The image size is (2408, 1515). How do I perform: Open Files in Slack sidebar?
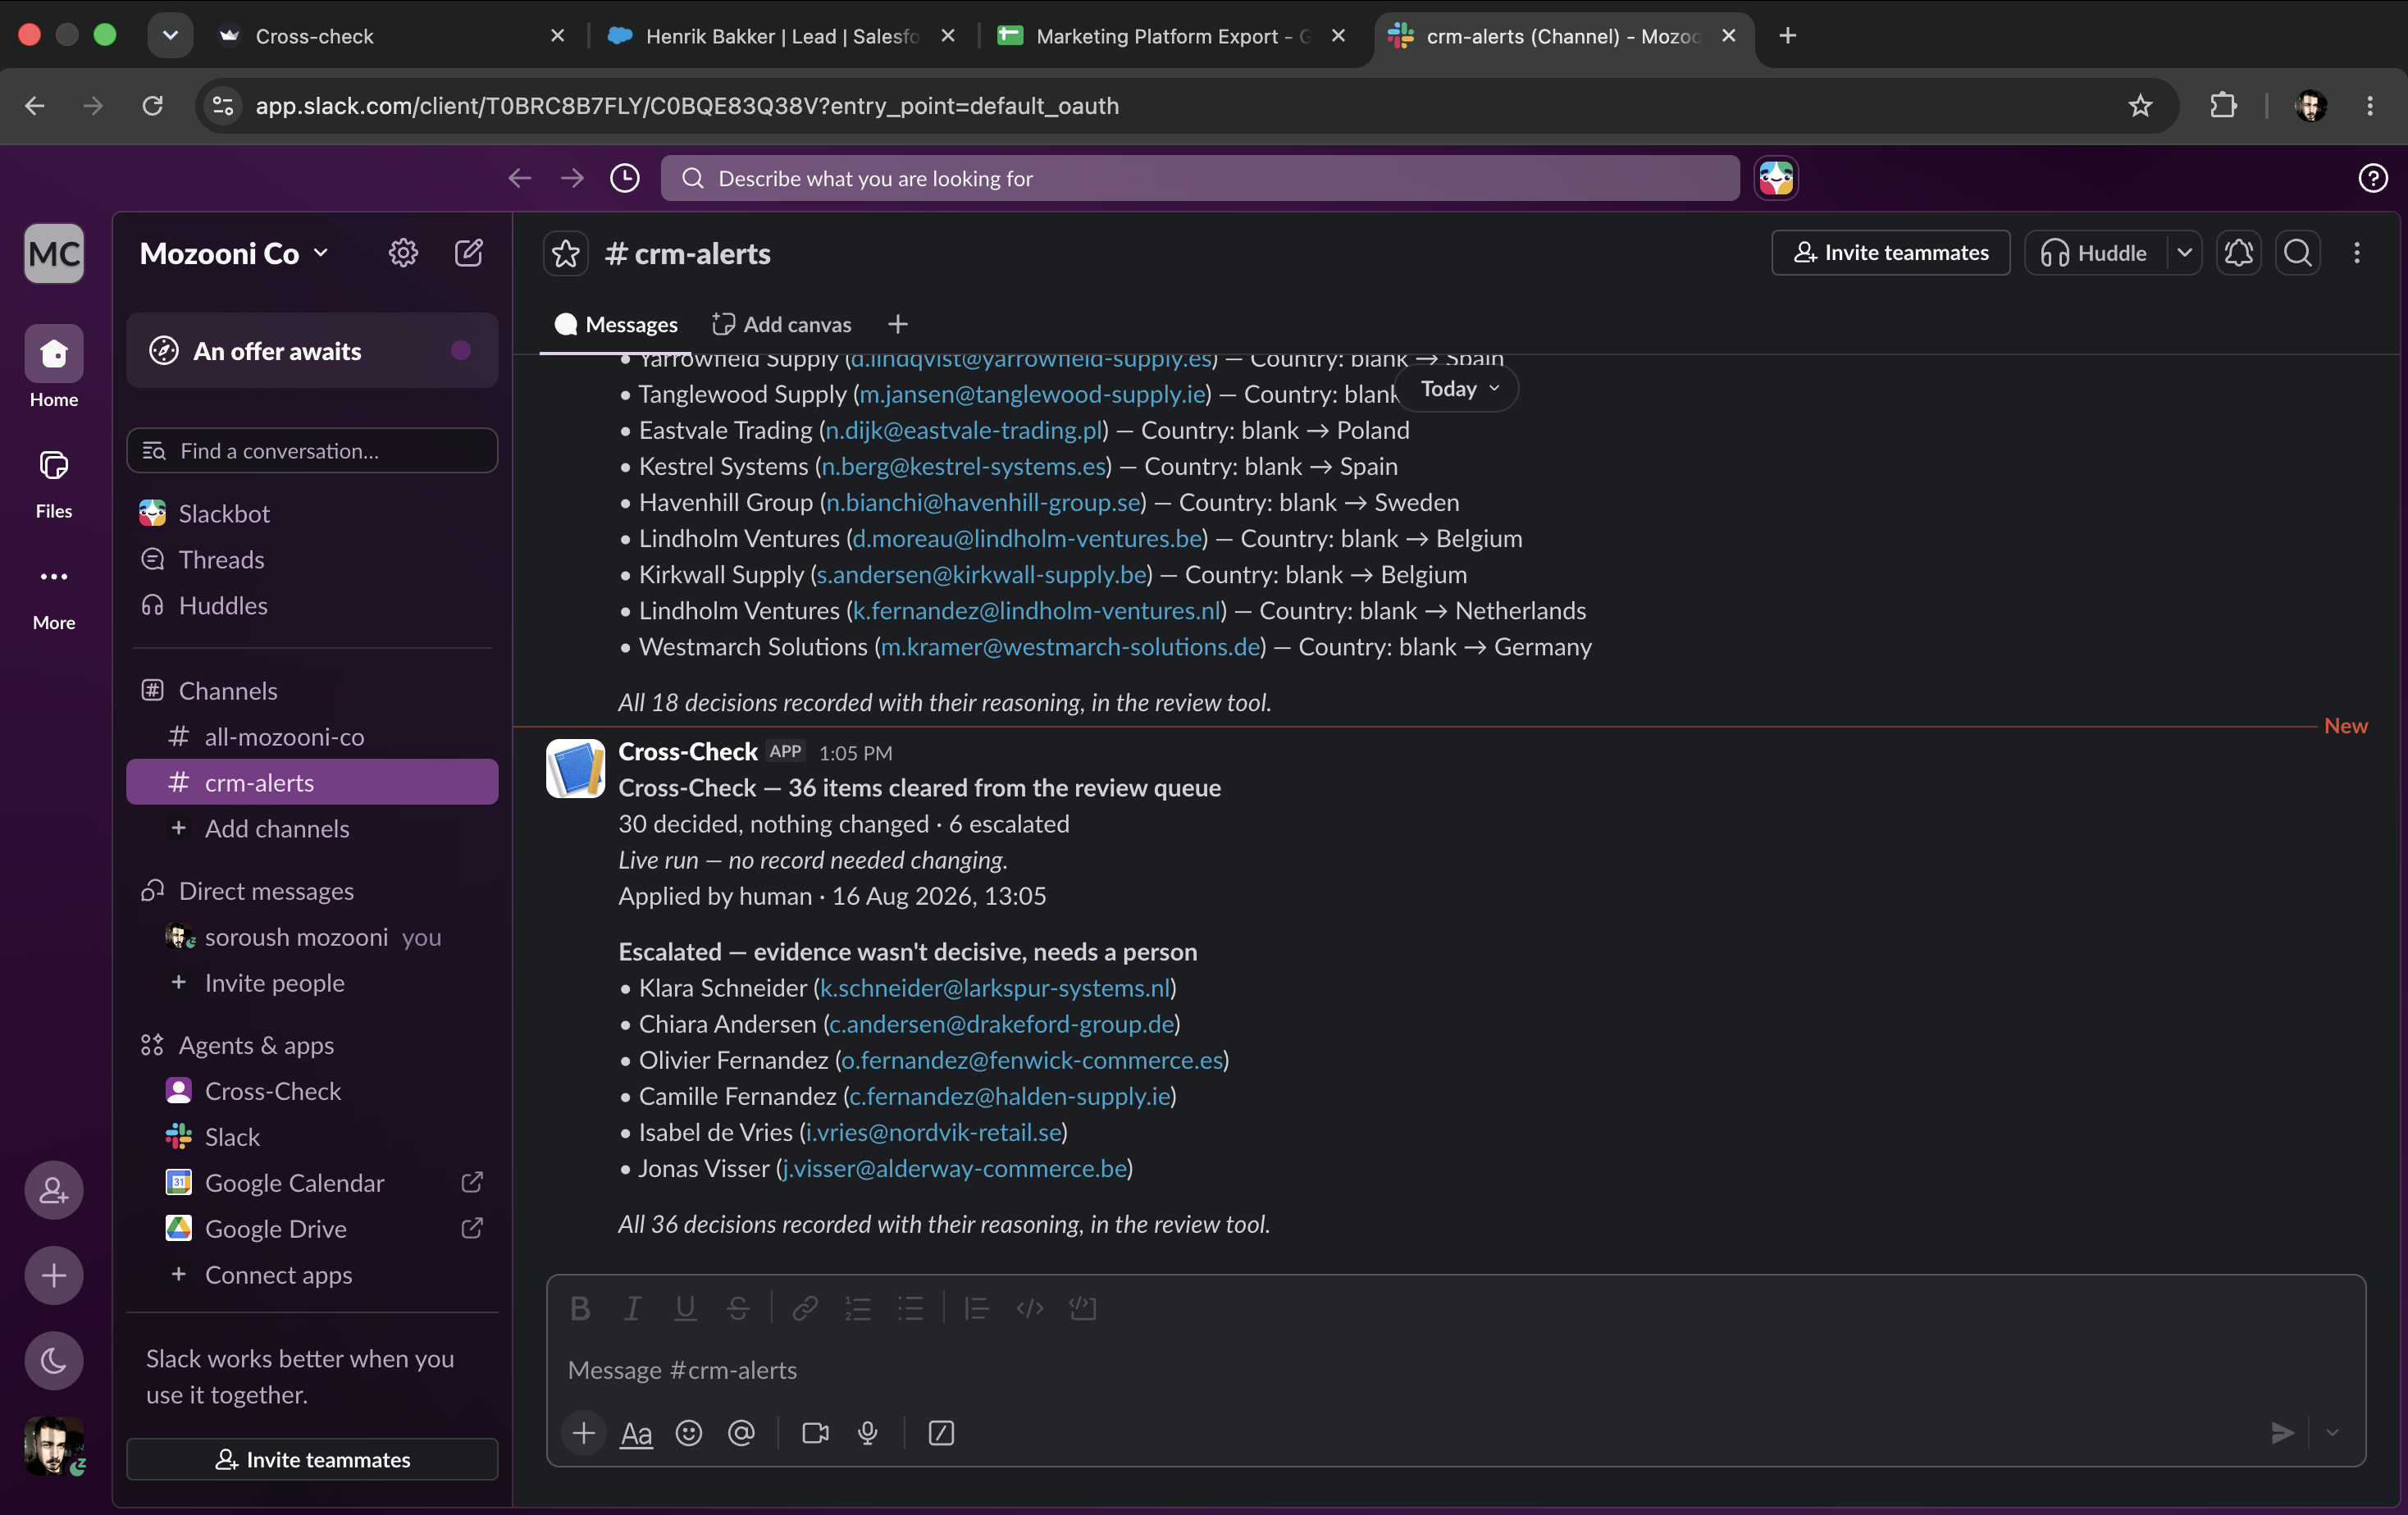[54, 483]
